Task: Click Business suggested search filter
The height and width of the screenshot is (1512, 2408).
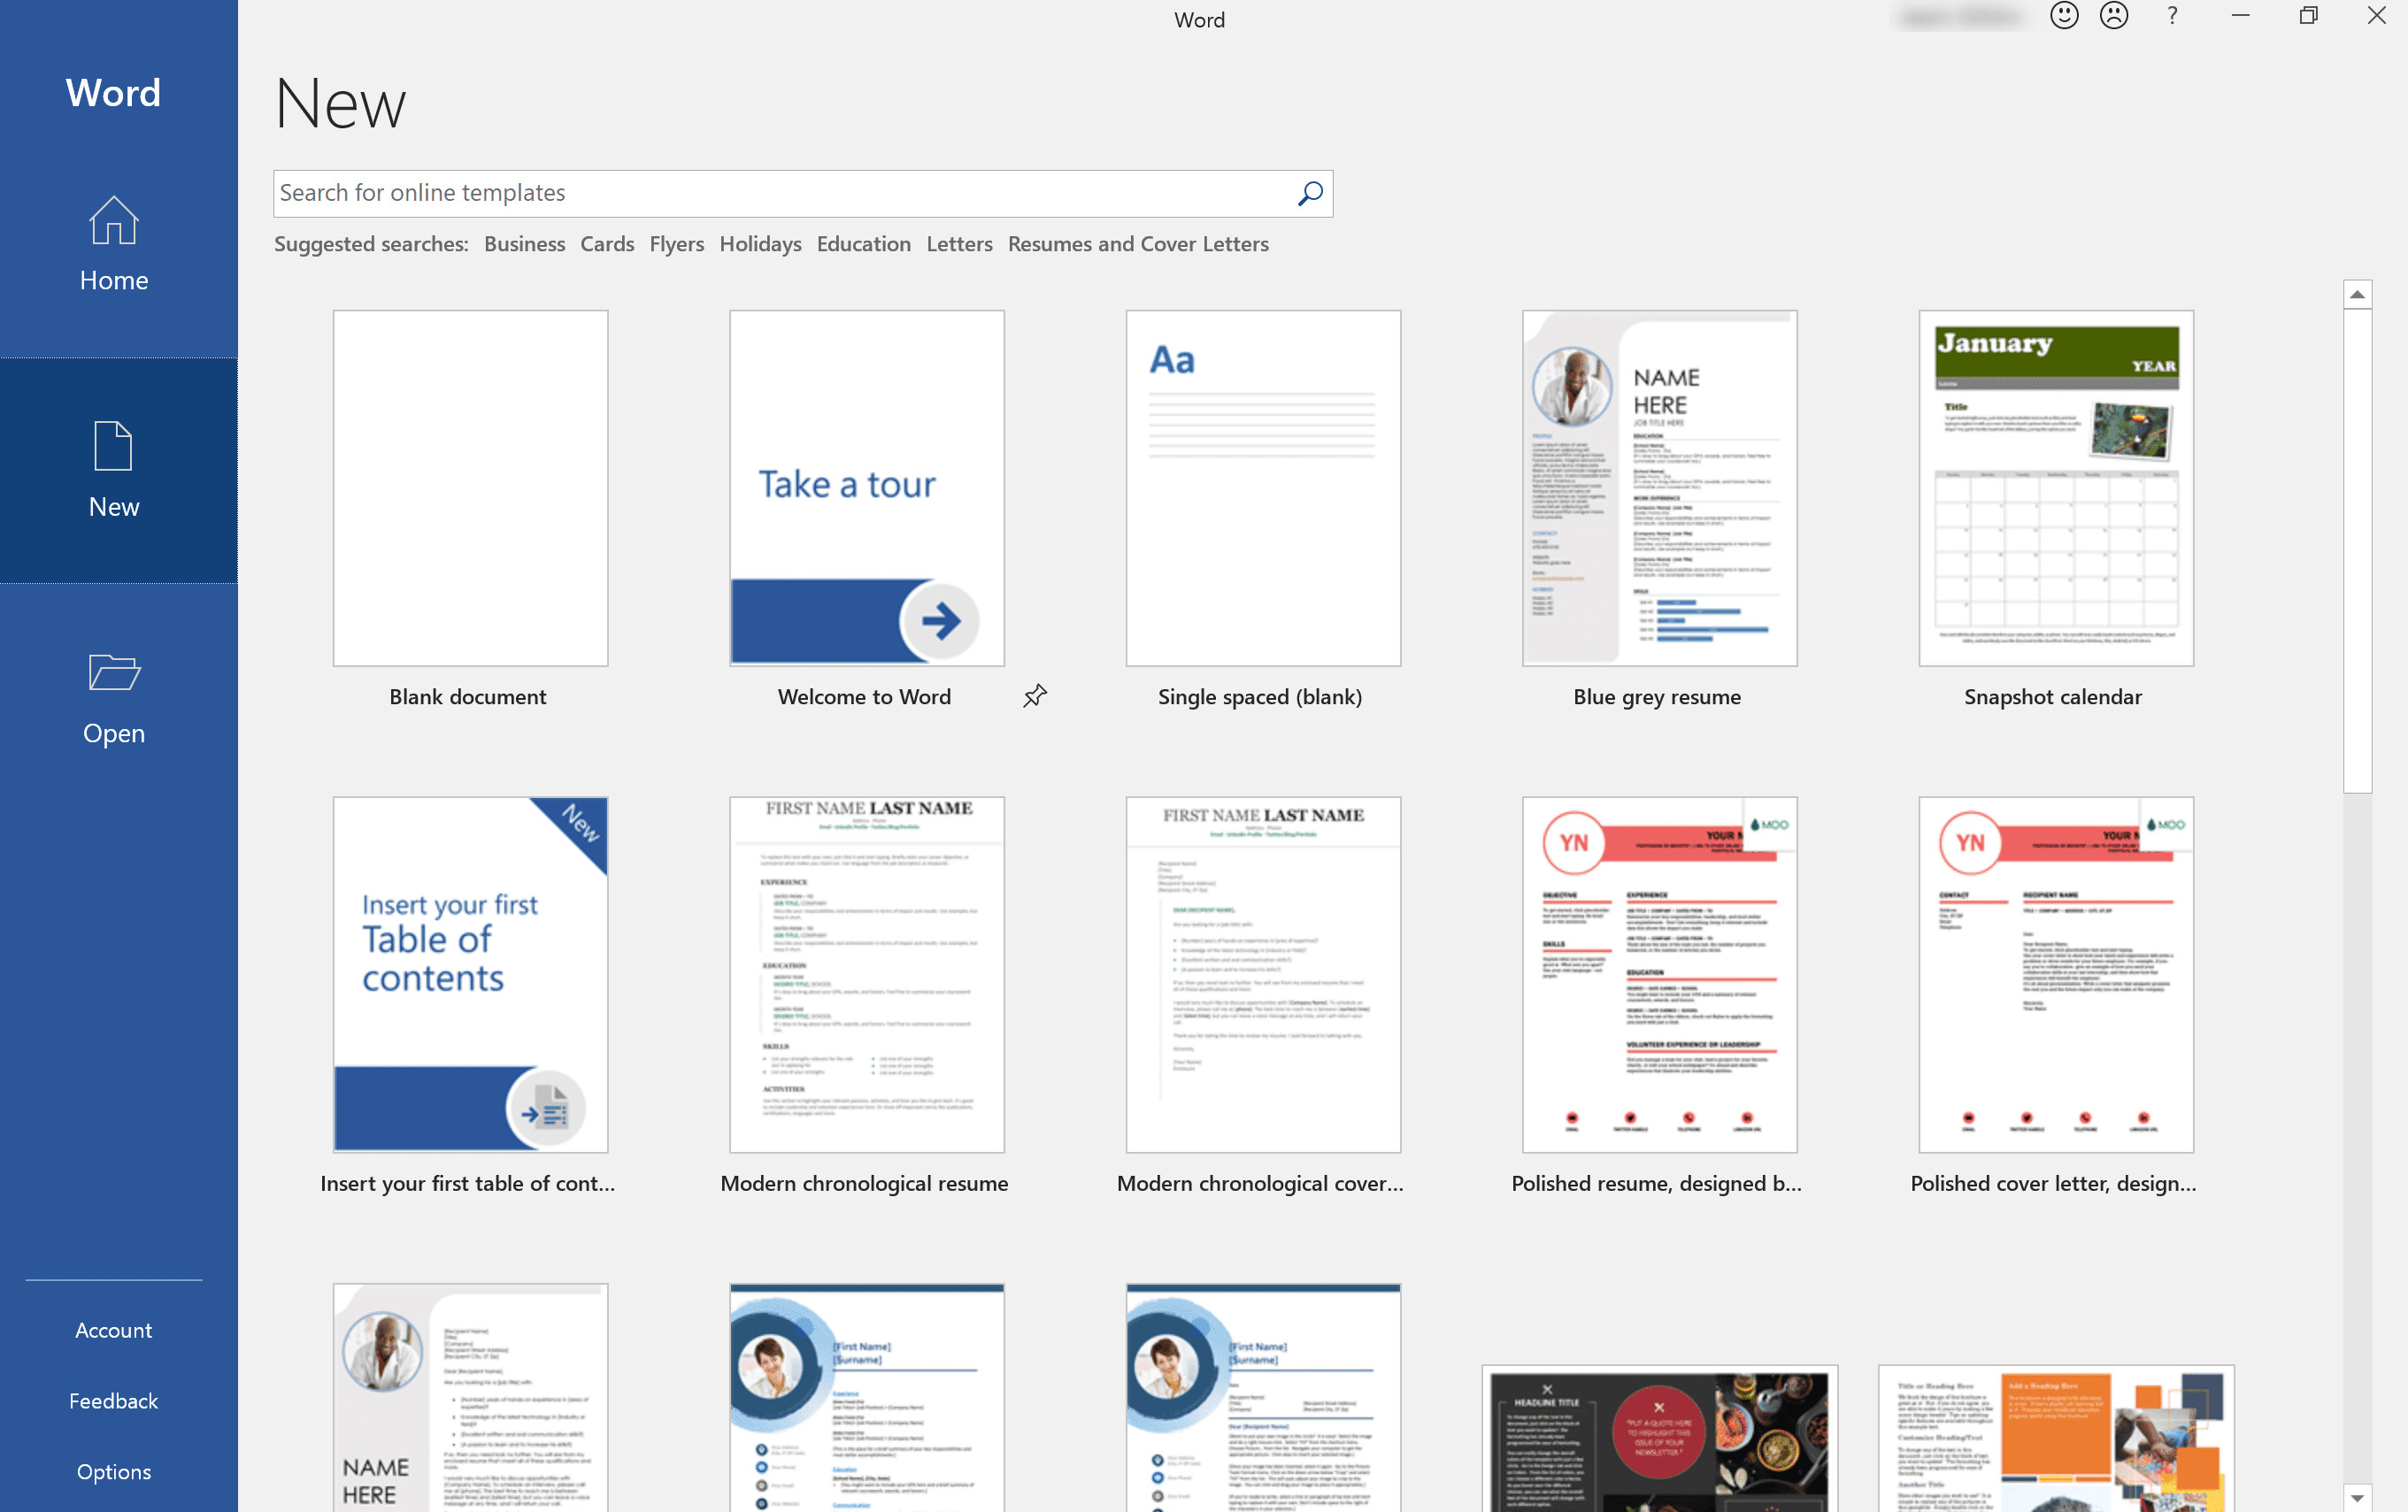Action: 525,242
